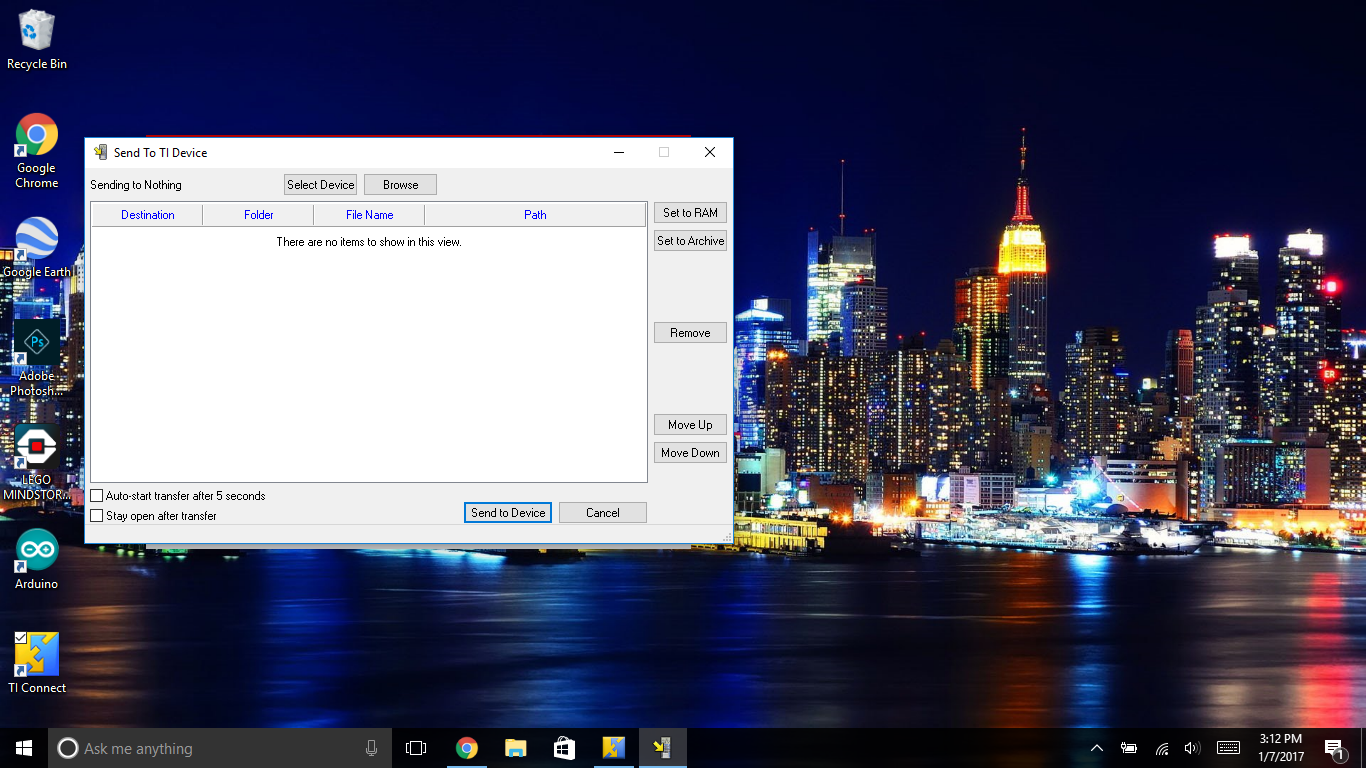The height and width of the screenshot is (768, 1366).
Task: Sort by the Path column header
Action: pyautogui.click(x=535, y=214)
